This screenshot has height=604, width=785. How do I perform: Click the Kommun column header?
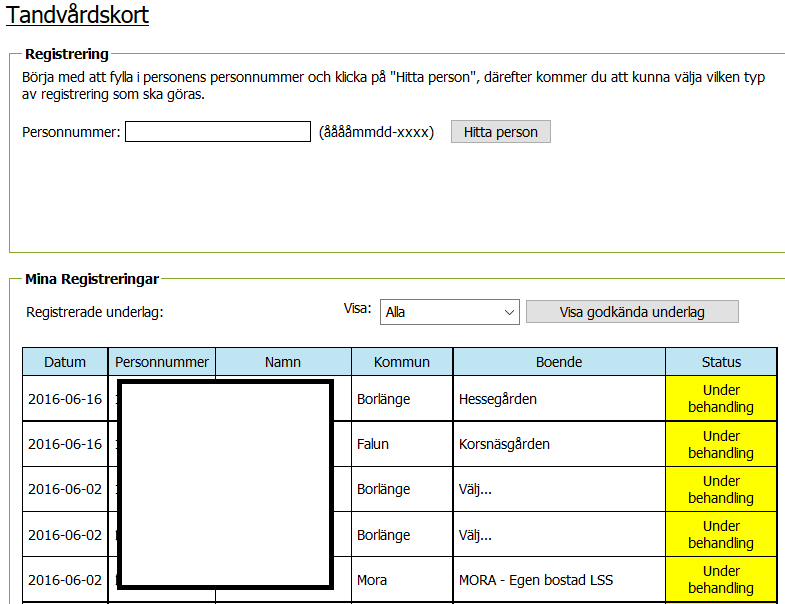coord(402,362)
